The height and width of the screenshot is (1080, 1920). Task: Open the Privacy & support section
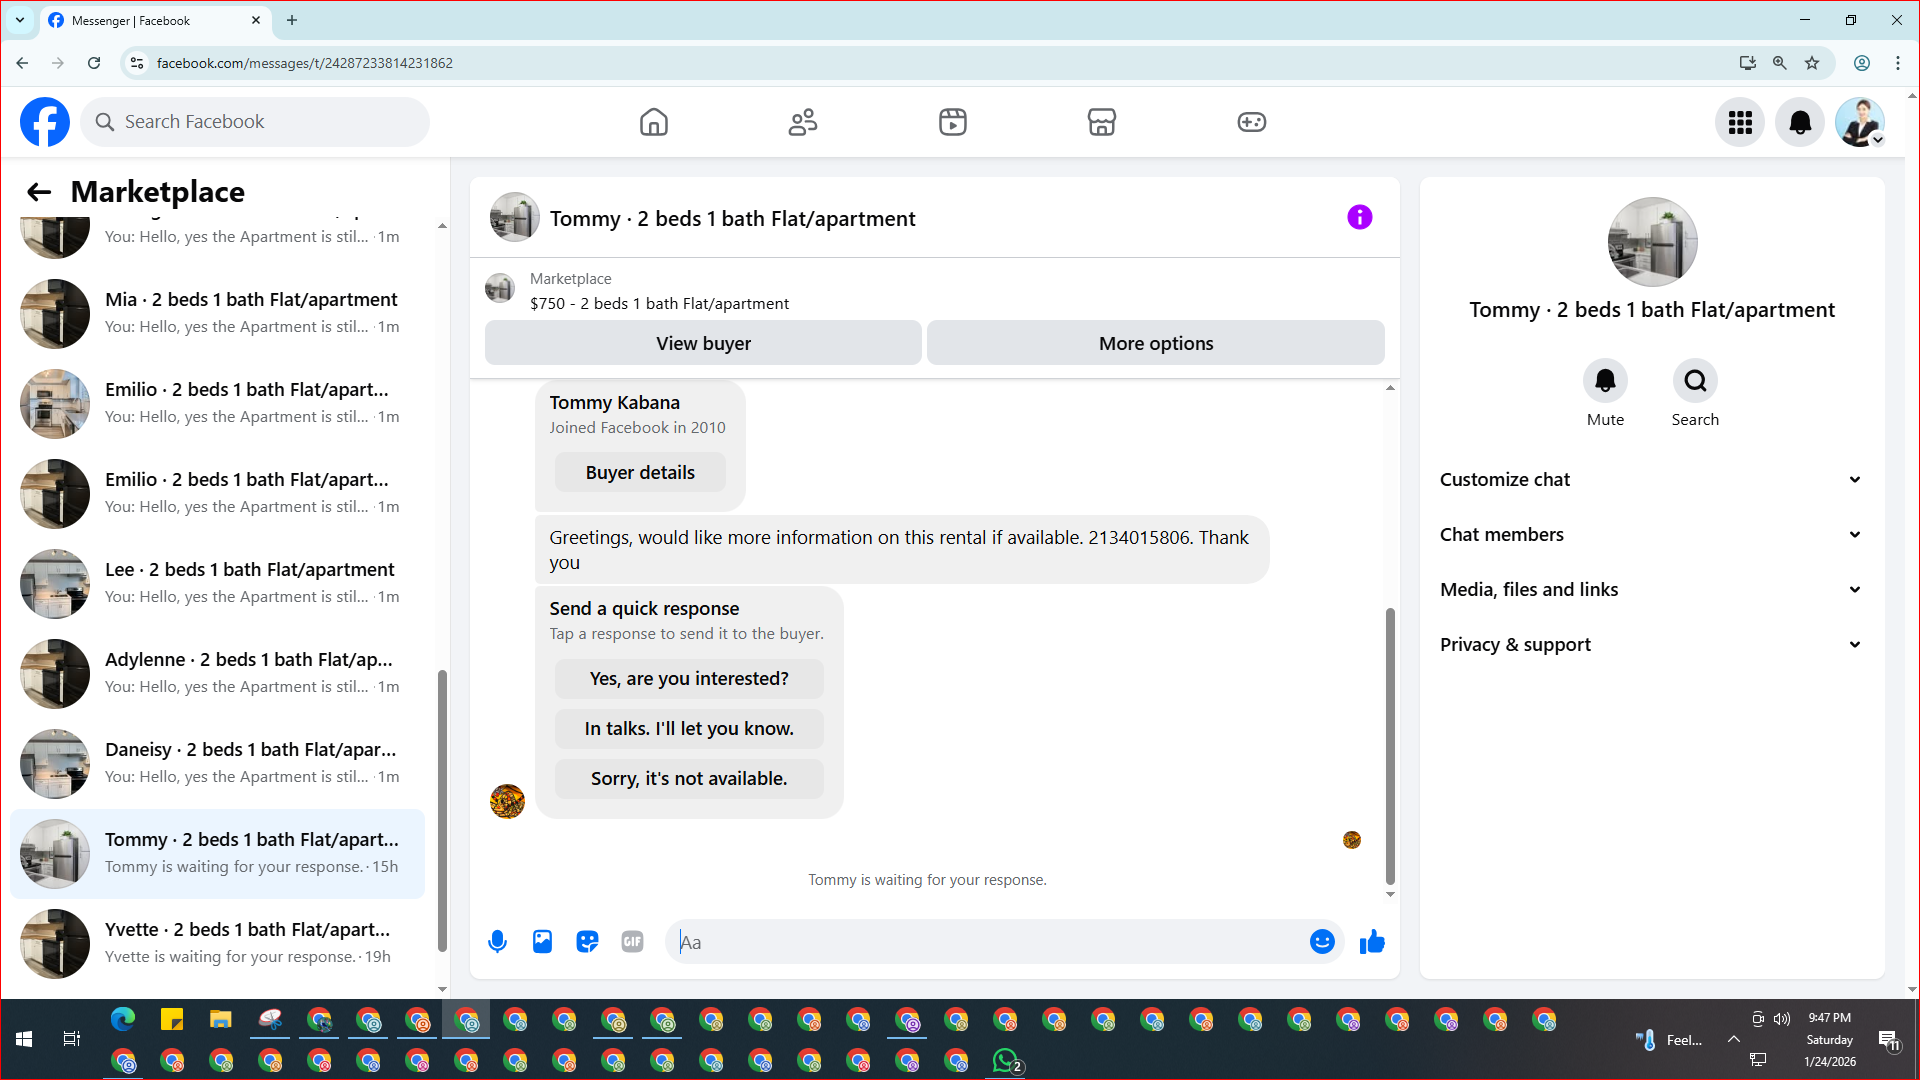click(1650, 644)
